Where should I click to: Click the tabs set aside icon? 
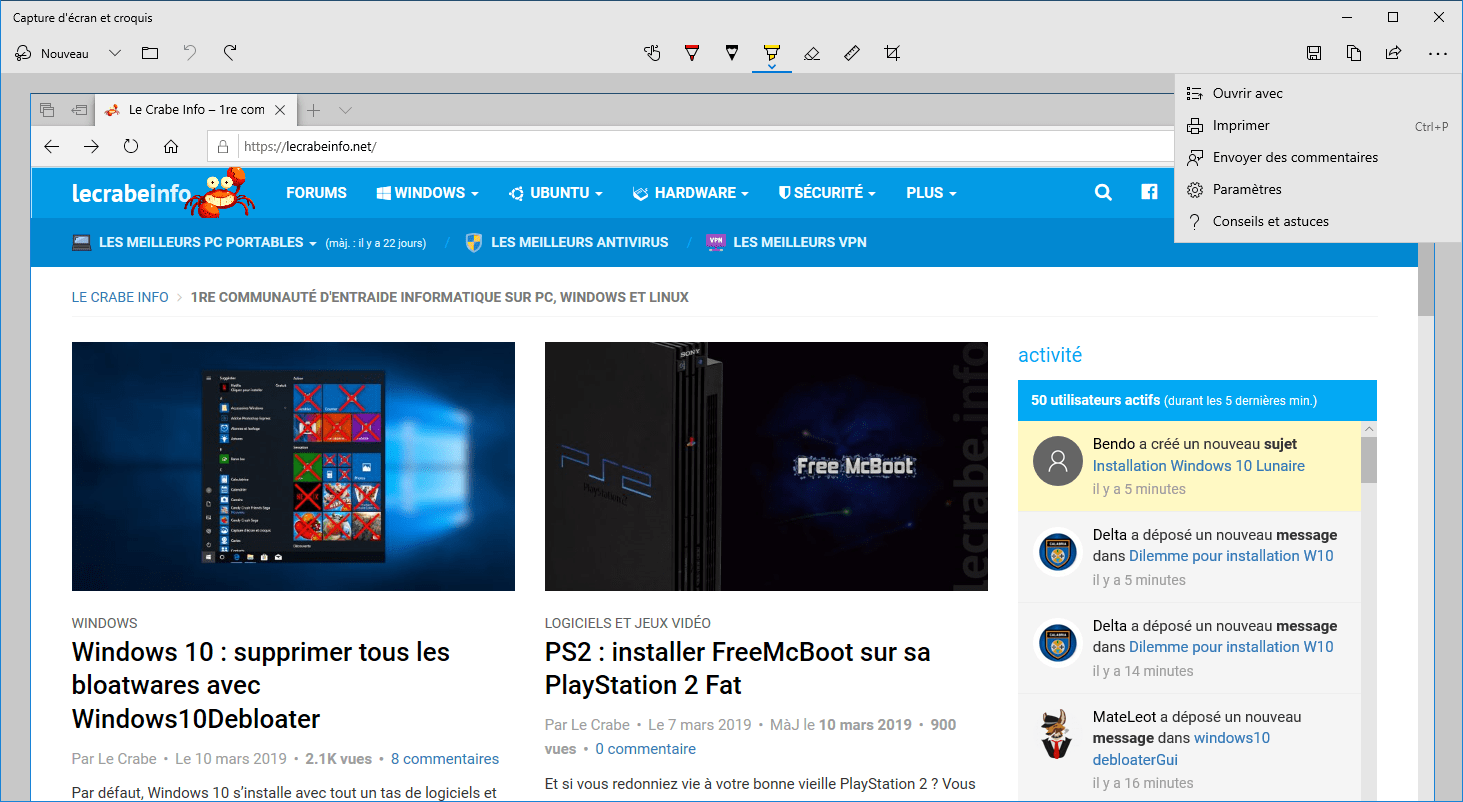[x=47, y=110]
